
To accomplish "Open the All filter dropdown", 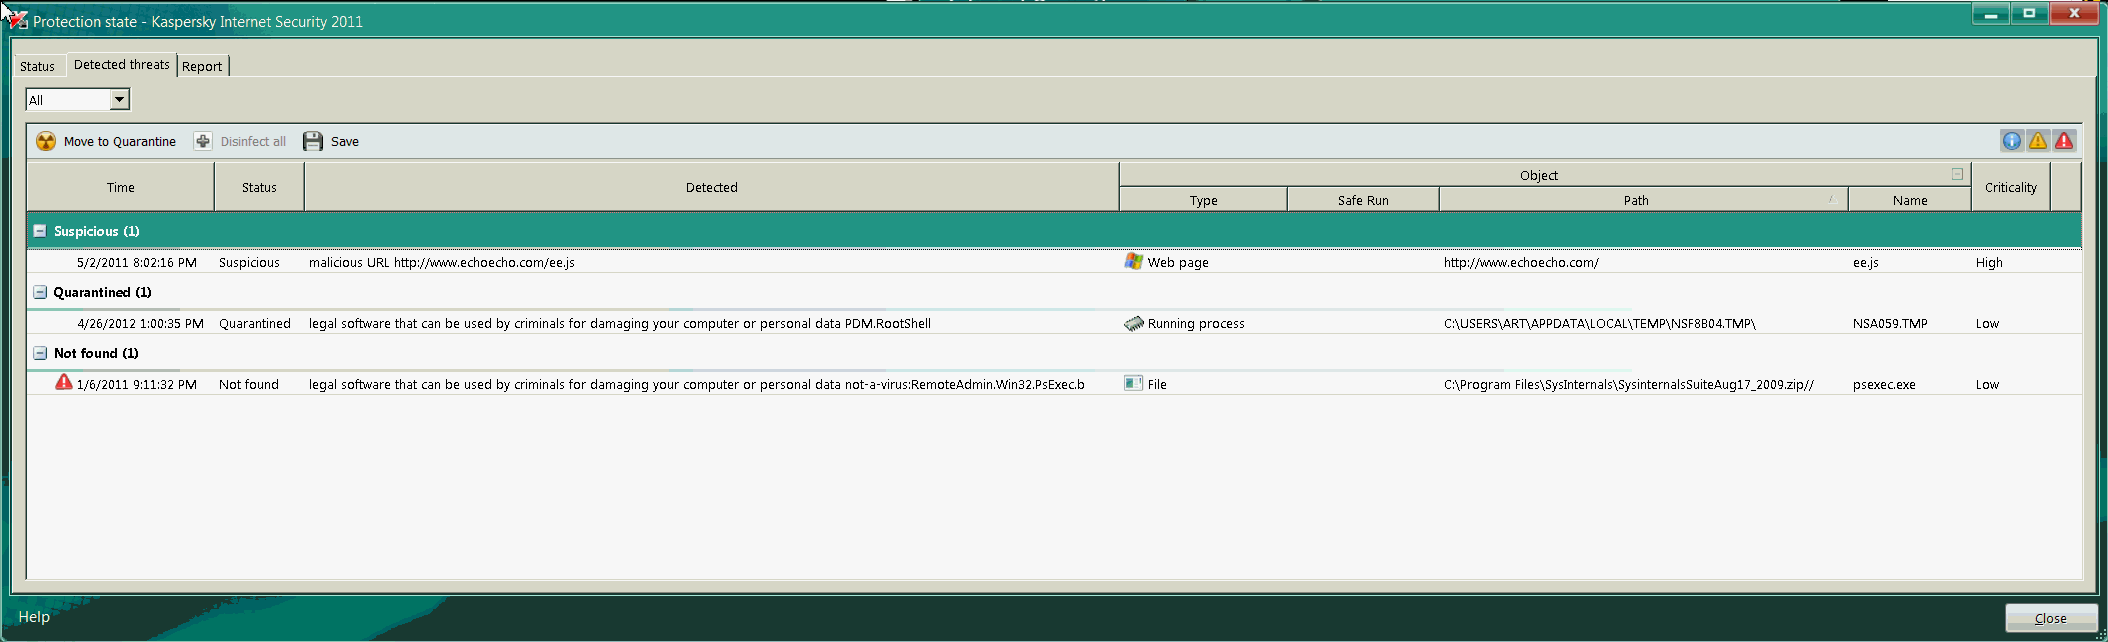I will click(x=119, y=99).
